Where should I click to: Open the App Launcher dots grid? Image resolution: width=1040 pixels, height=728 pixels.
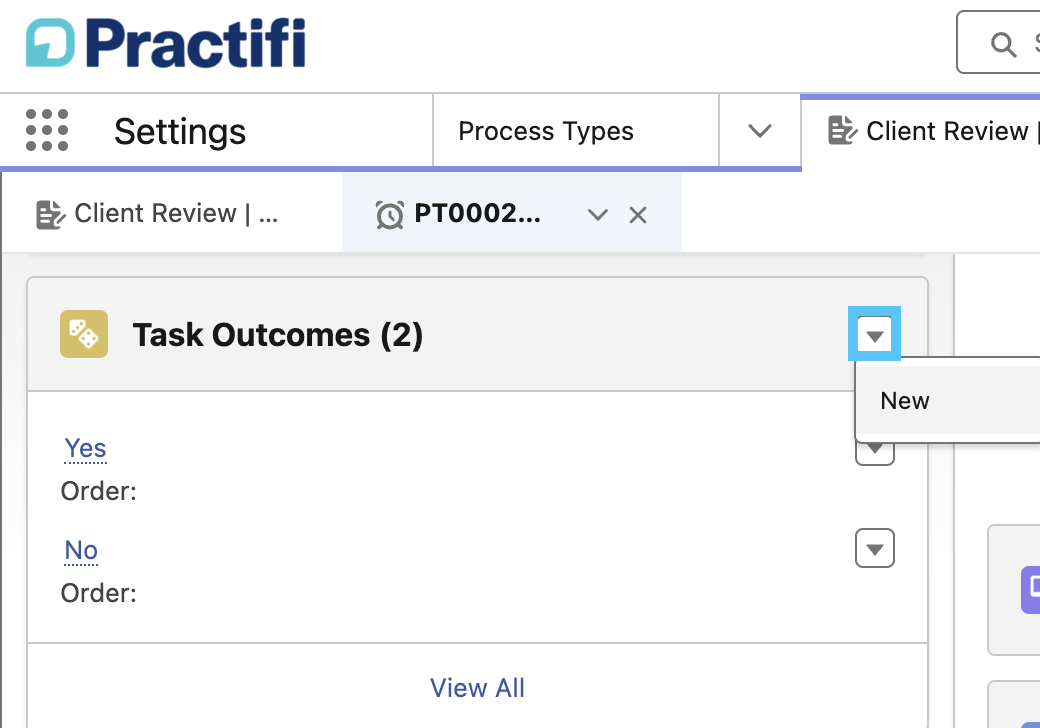46,130
